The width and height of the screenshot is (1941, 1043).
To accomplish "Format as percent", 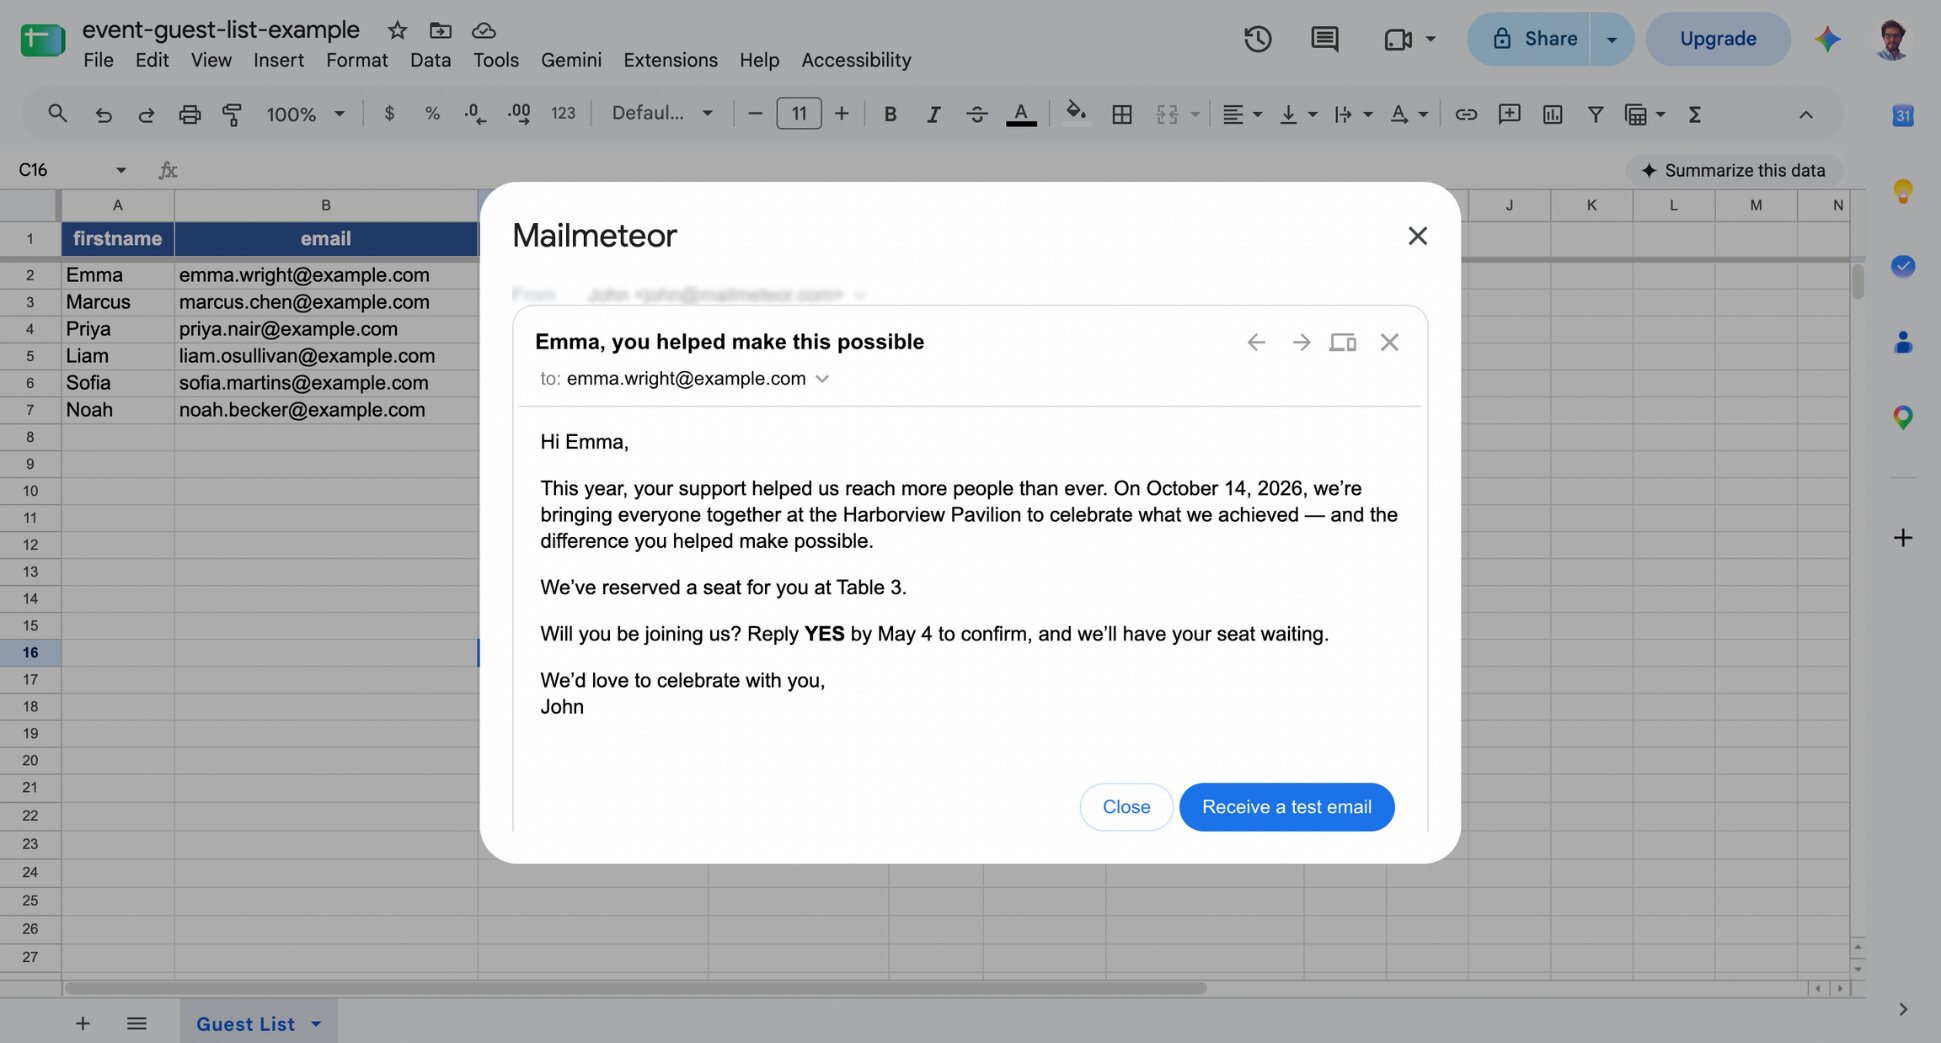I will [x=432, y=114].
